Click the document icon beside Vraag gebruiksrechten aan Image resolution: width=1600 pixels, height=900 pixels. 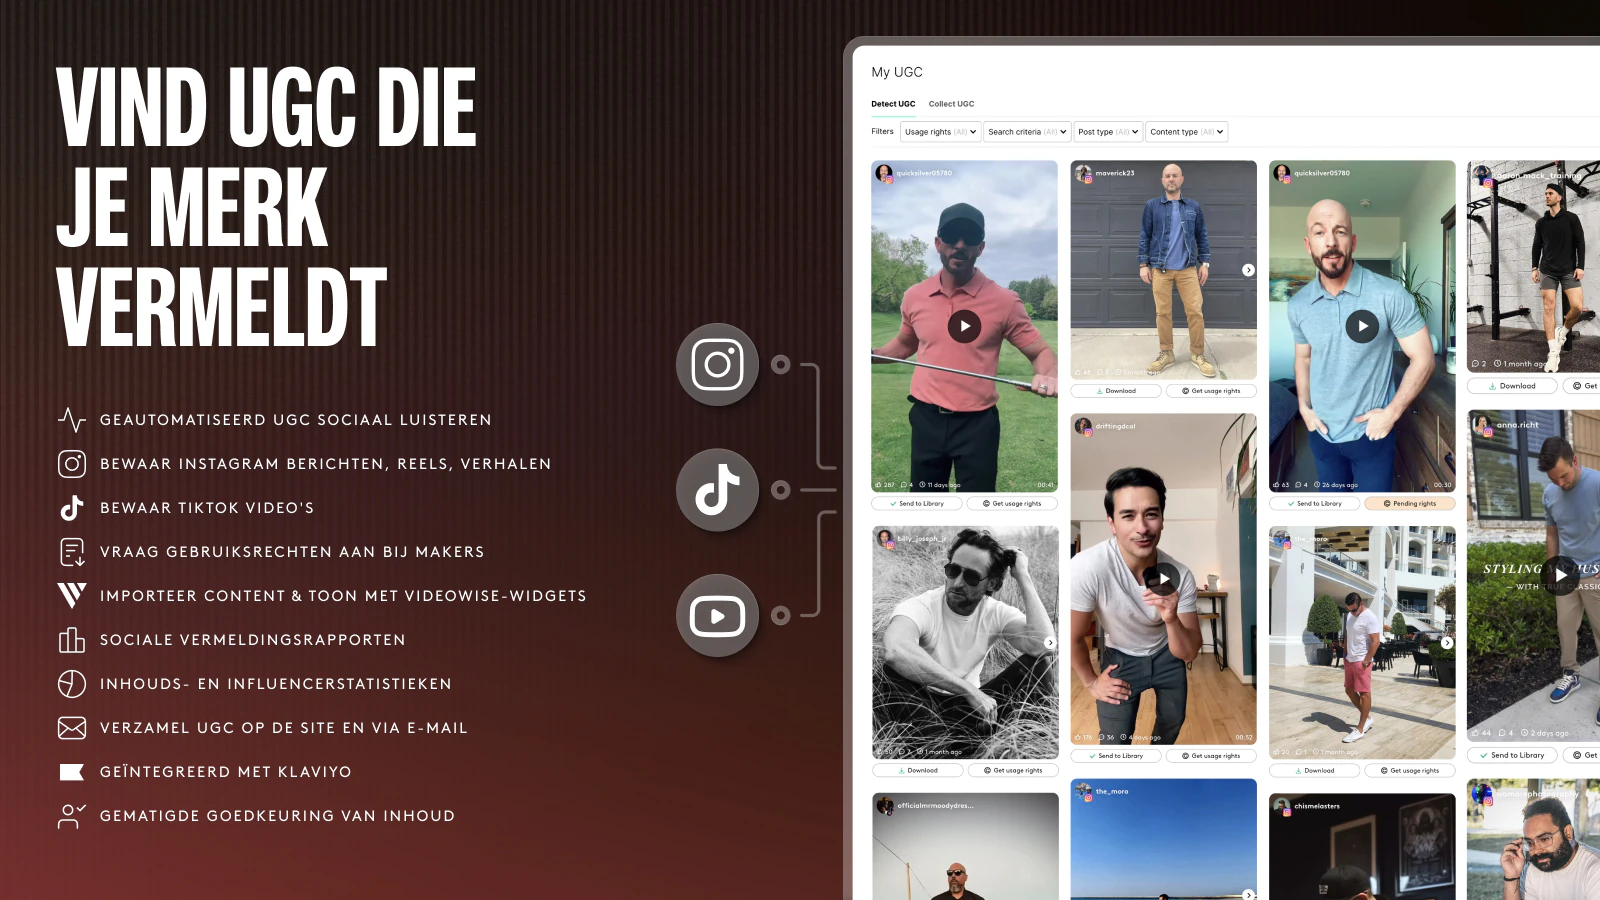(x=72, y=552)
